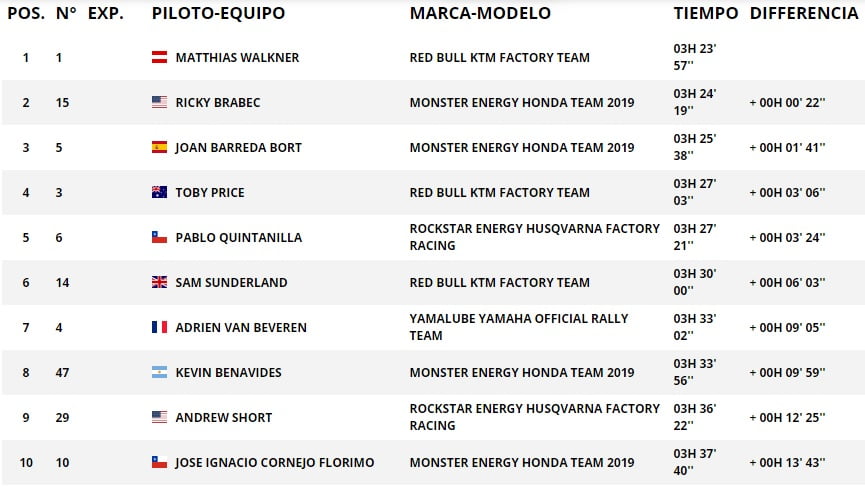Screen dimensions: 865x487
Task: Select the DIFFERENCIA column header
Action: [x=804, y=13]
